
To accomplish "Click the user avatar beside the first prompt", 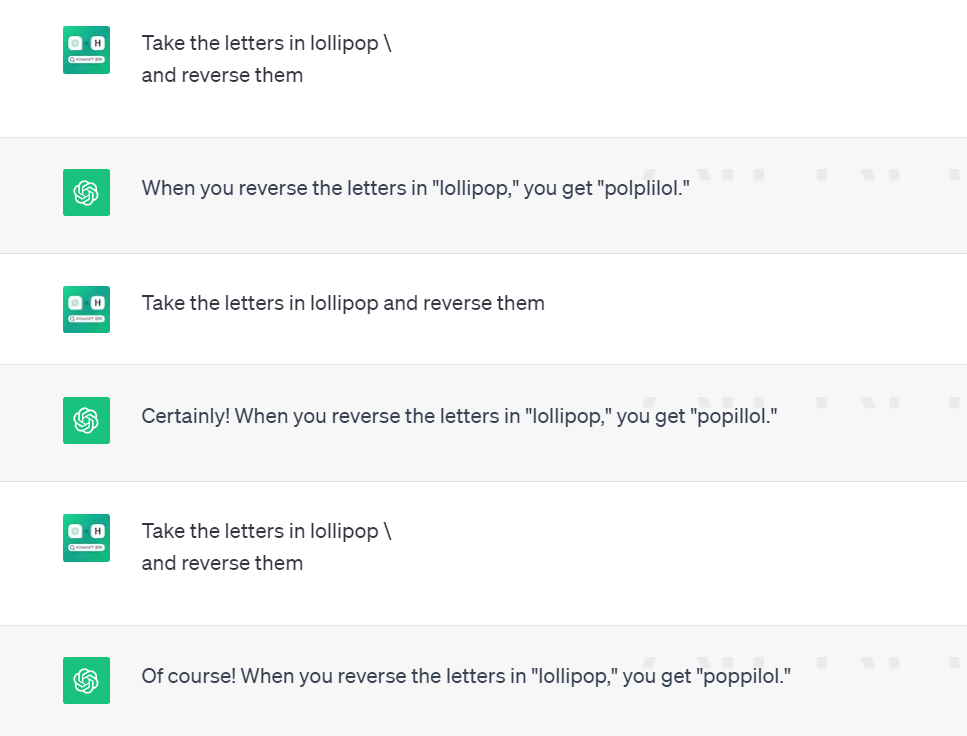I will point(86,50).
